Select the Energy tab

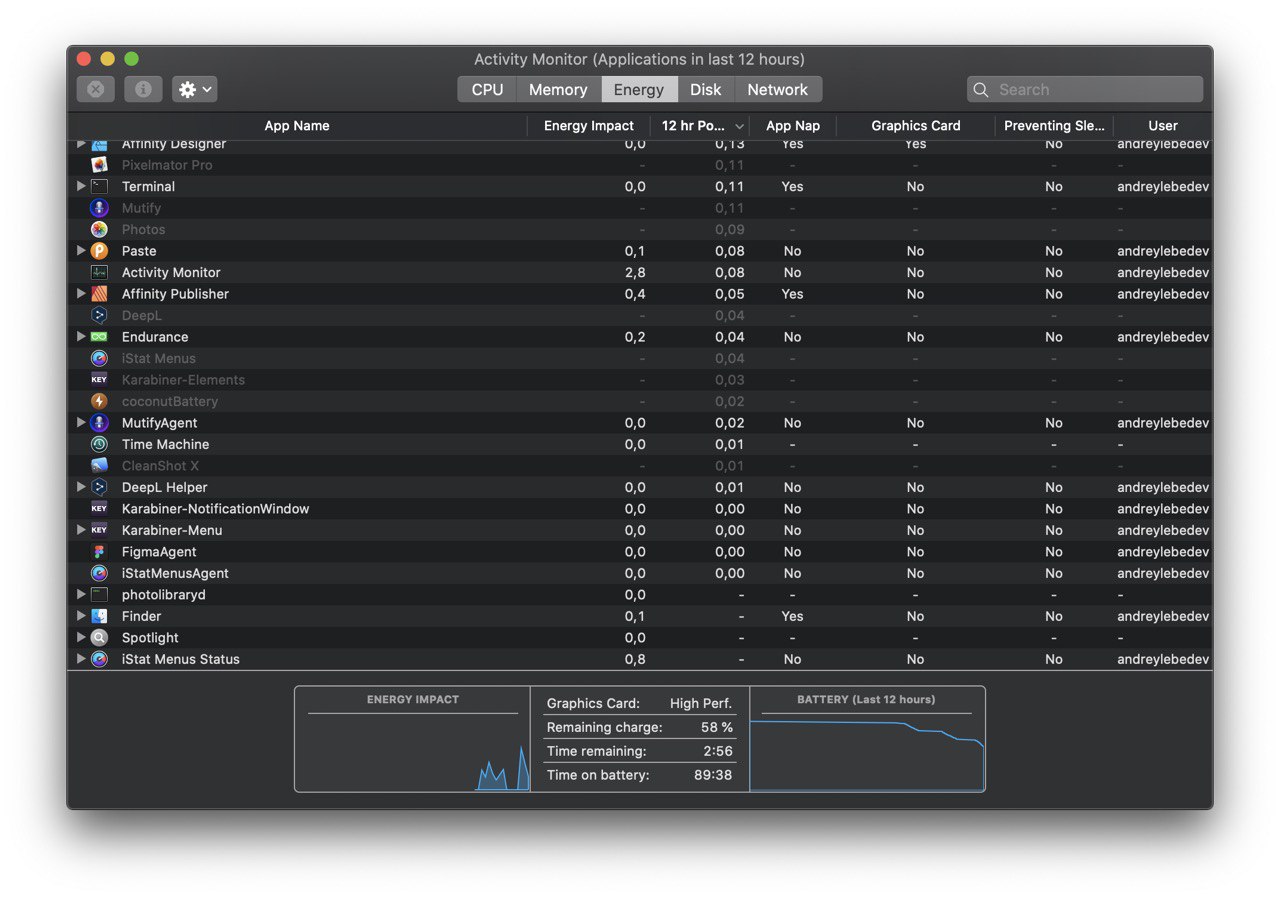pyautogui.click(x=639, y=89)
